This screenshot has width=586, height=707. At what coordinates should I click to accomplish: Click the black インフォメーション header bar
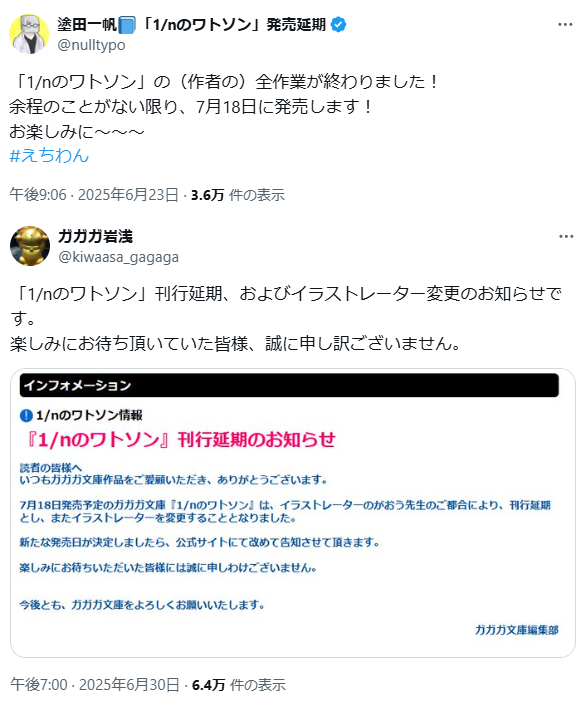(289, 386)
